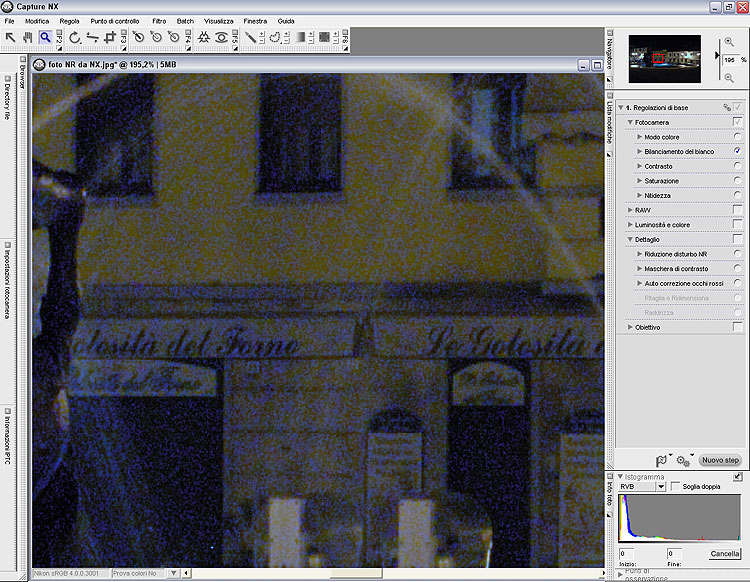Open the File menu
The image size is (750, 582).
9,21
